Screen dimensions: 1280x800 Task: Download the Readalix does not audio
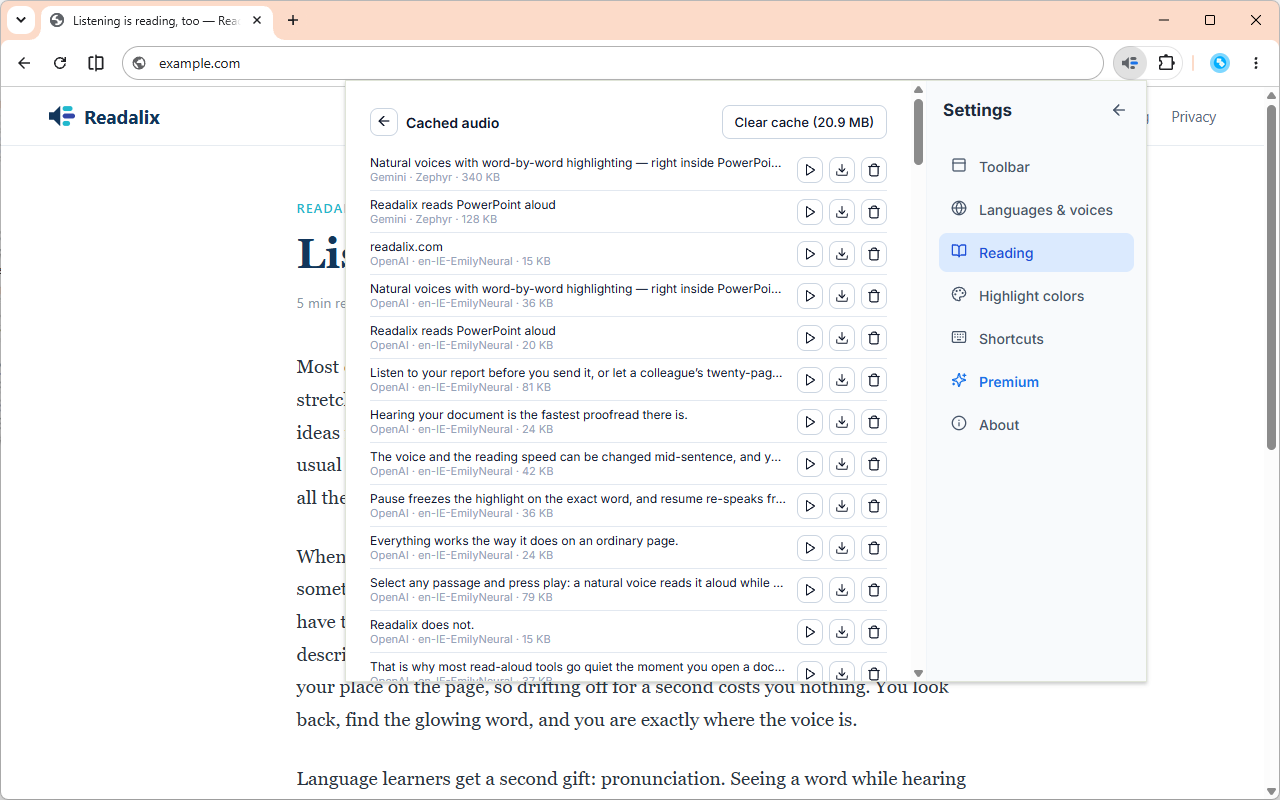(x=842, y=632)
